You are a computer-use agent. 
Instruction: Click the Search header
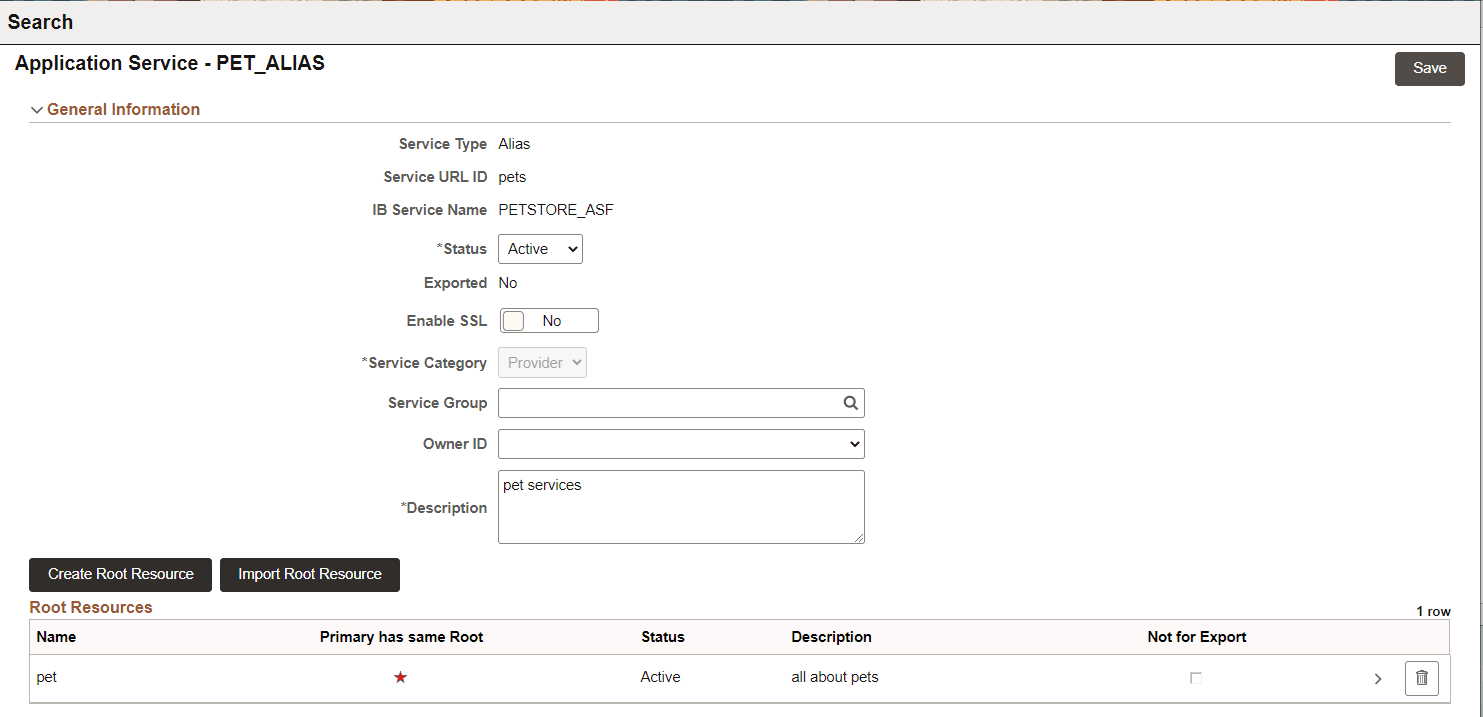pyautogui.click(x=40, y=21)
